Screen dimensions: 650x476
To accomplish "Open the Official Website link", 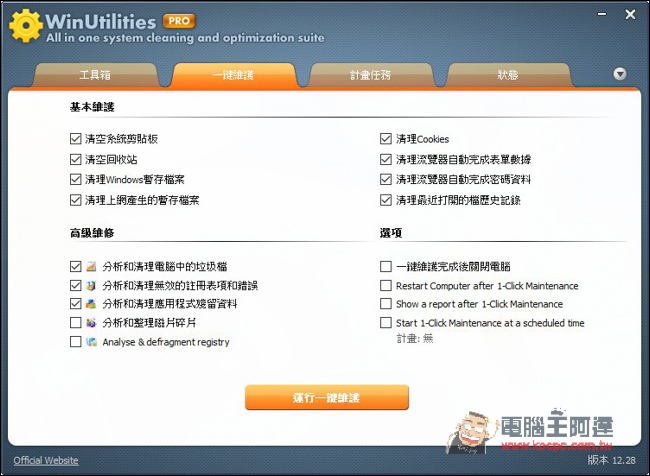I will click(x=46, y=460).
